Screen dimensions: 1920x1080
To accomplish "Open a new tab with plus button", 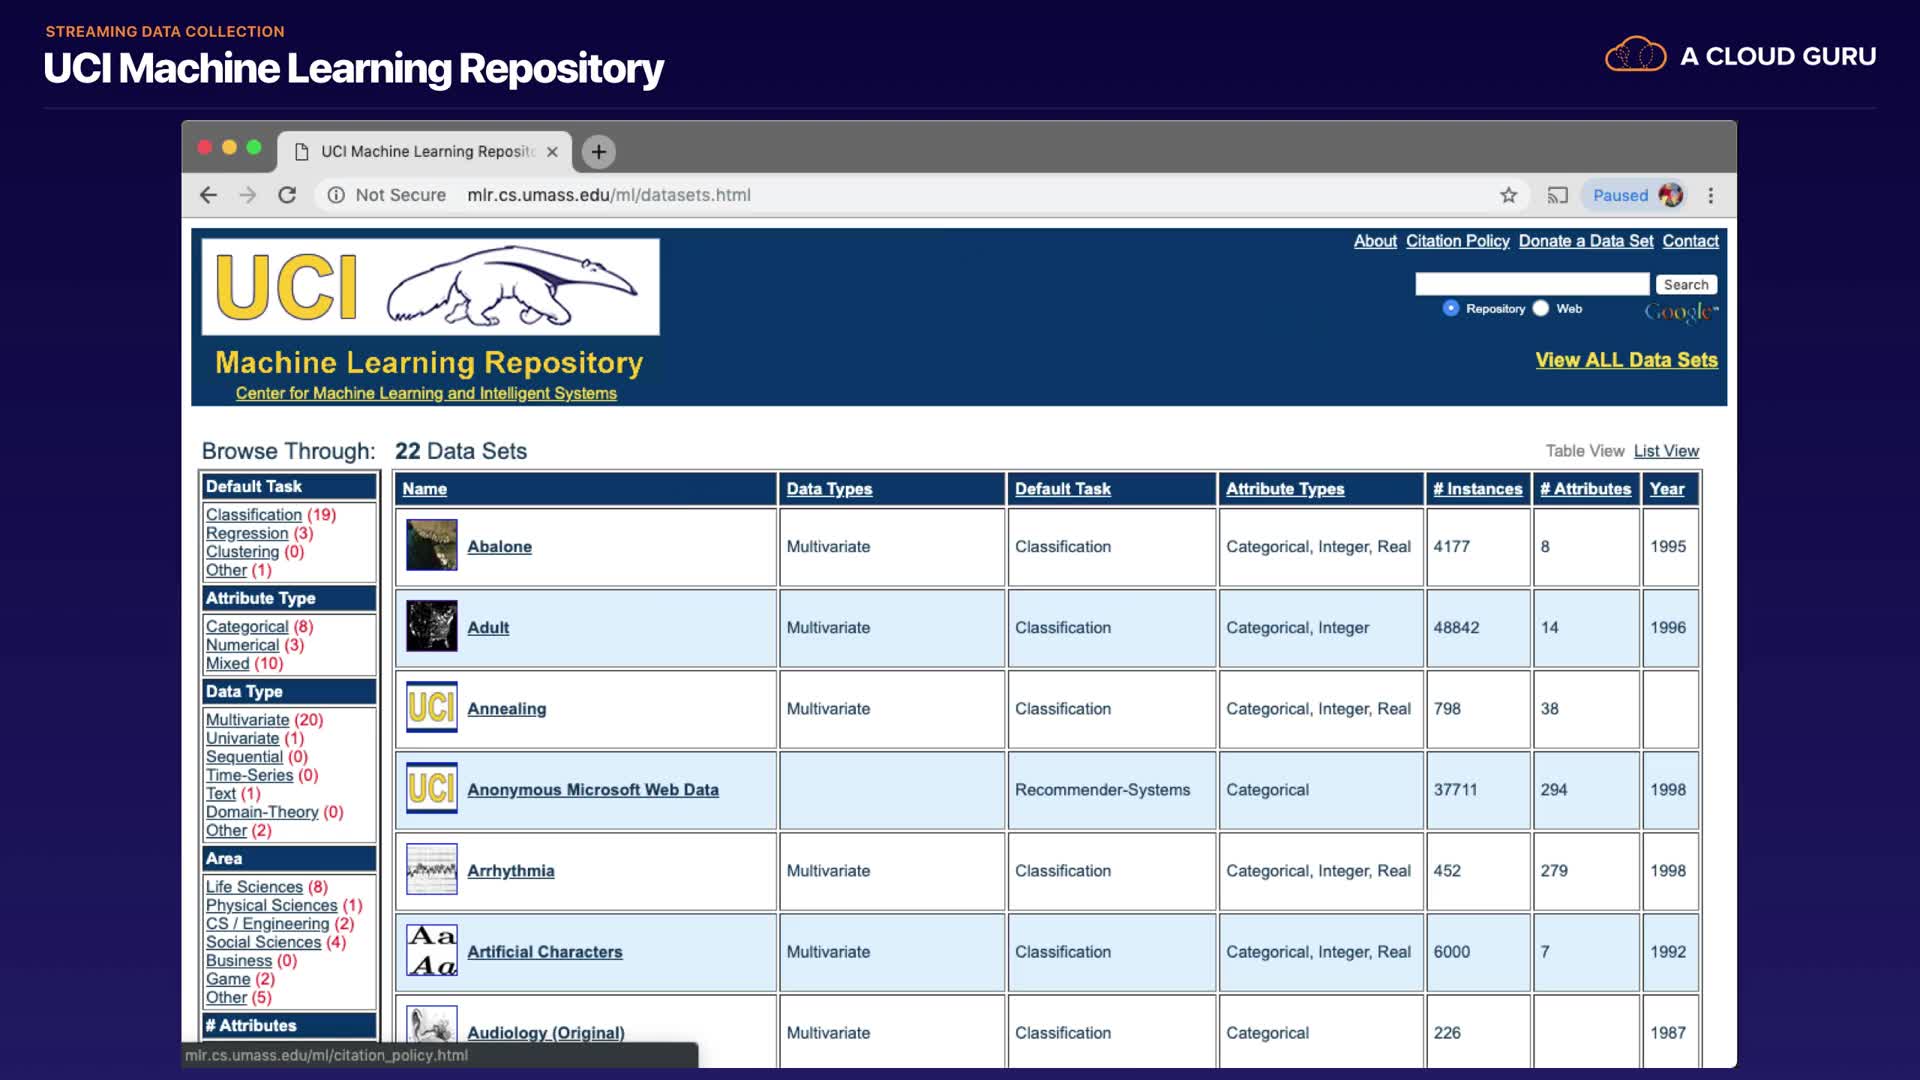I will click(x=598, y=152).
